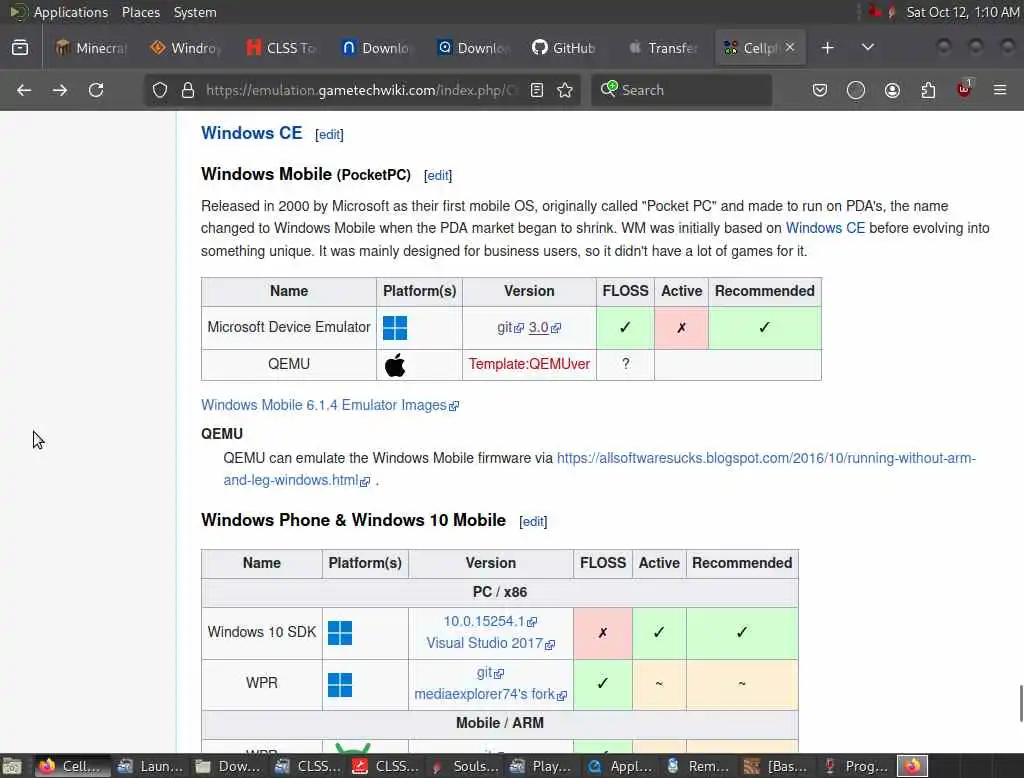The image size is (1024, 778).
Task: Switch to the Minecraft tab
Action: pyautogui.click(x=91, y=48)
